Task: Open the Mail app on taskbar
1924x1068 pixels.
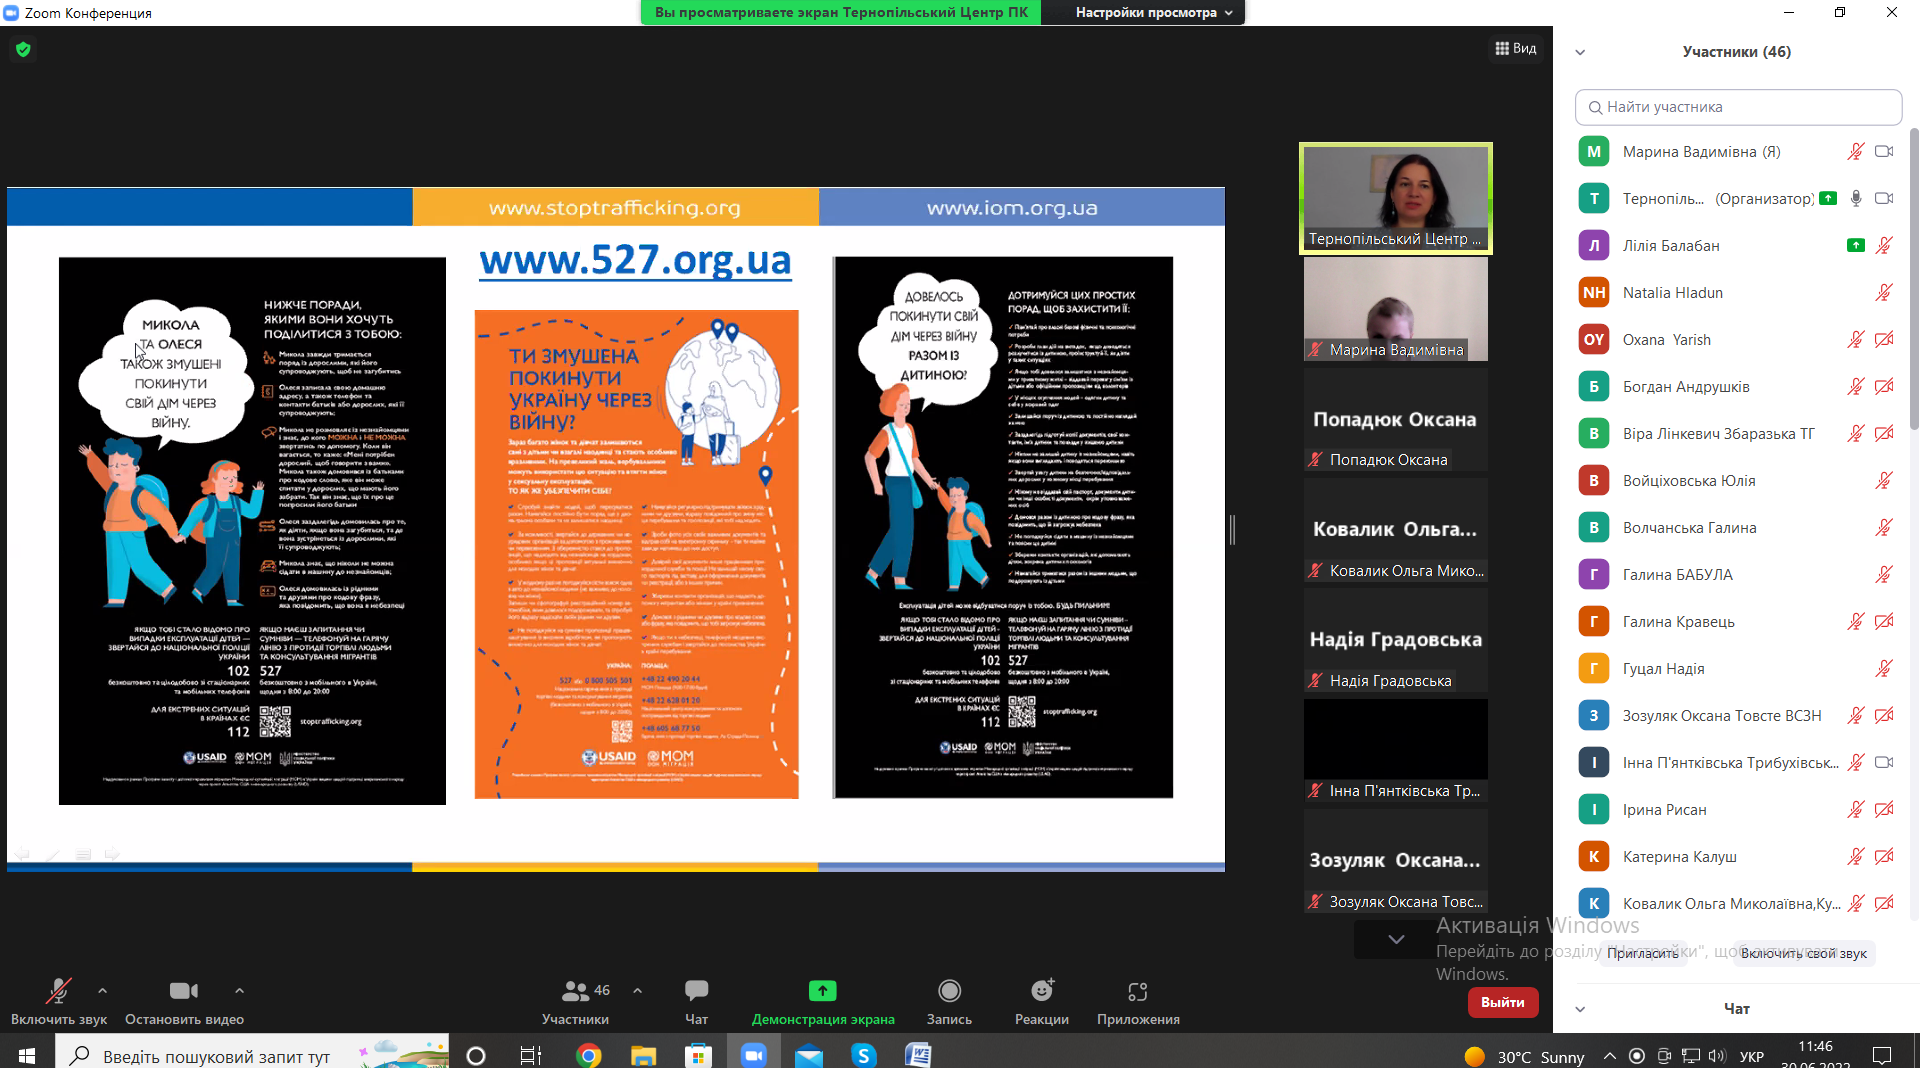Action: 808,1055
